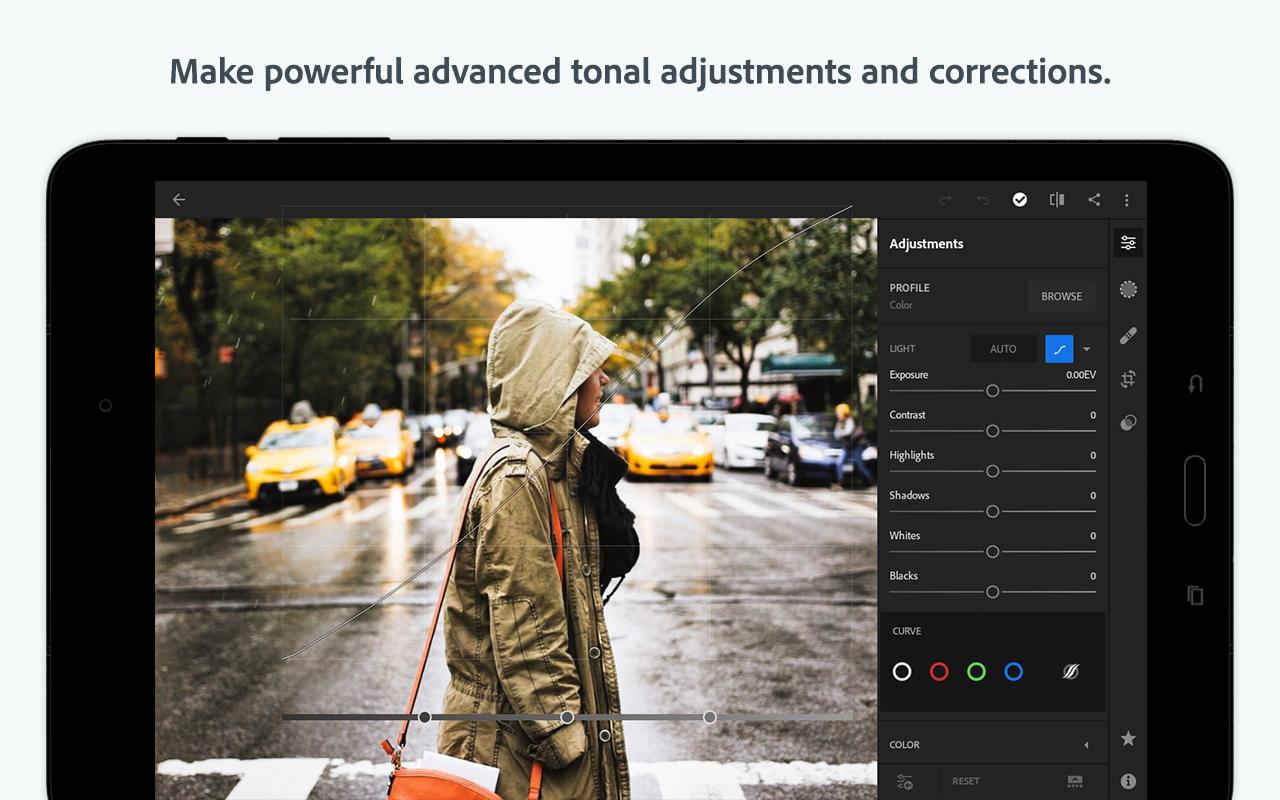The width and height of the screenshot is (1280, 800).
Task: Tap the tablet's home hardware button
Action: (x=1195, y=490)
